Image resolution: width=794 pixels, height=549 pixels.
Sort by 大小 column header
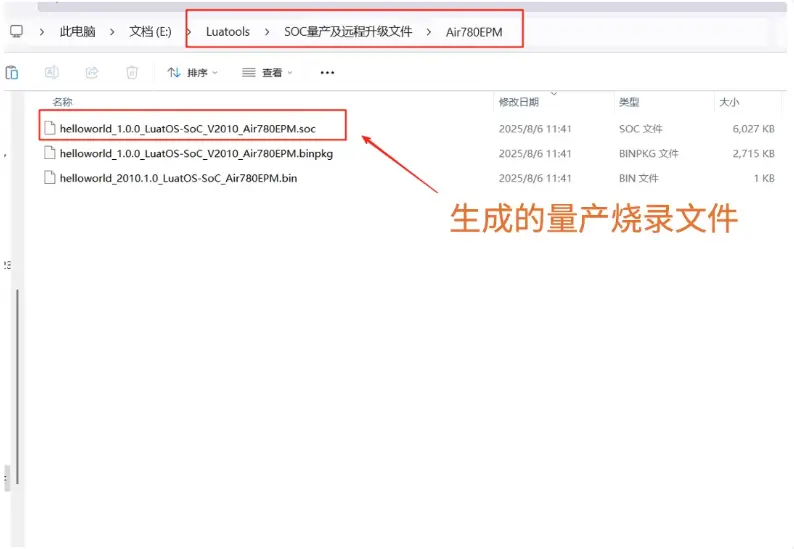[729, 102]
